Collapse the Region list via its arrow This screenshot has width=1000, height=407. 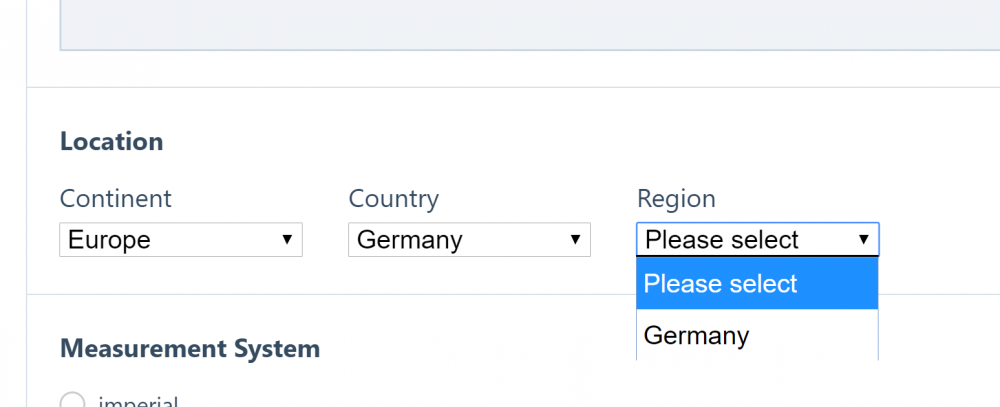point(863,240)
